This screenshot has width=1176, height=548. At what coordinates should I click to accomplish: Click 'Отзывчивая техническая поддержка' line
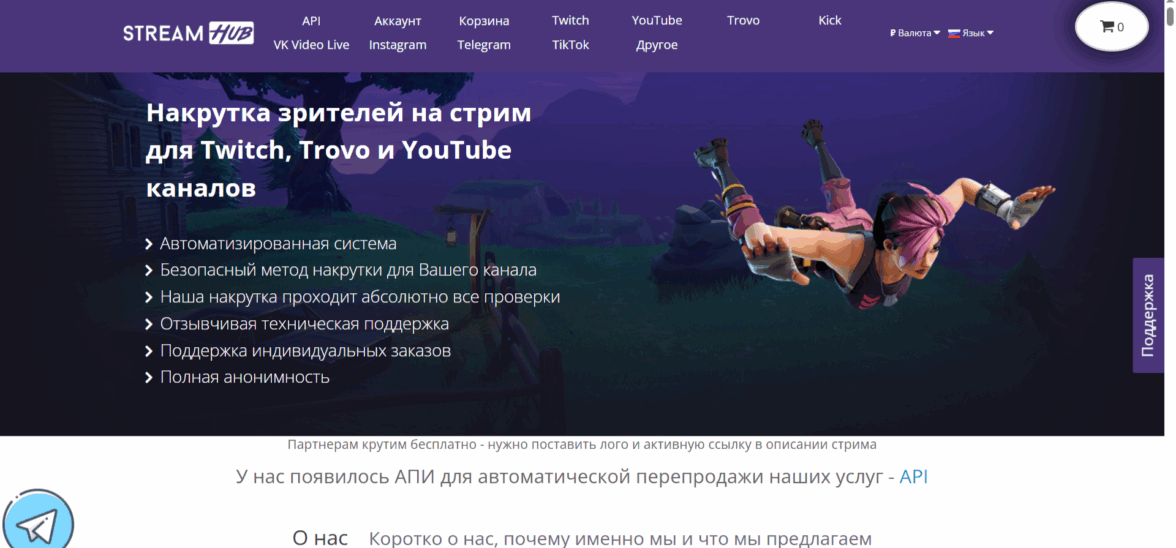coord(304,324)
